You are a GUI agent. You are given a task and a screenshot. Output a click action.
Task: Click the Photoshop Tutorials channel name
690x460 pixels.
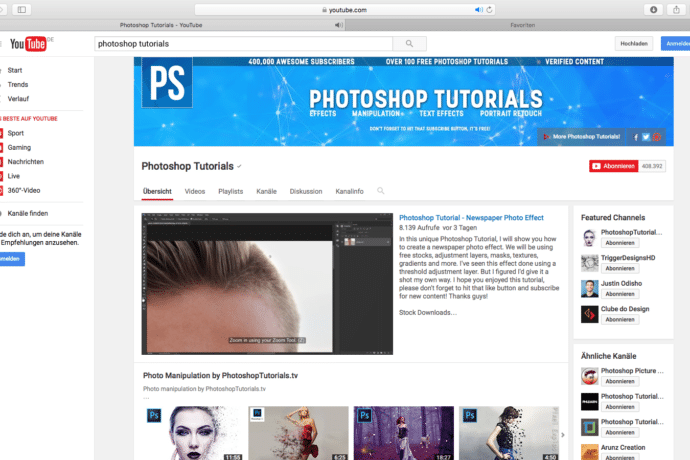tap(187, 166)
